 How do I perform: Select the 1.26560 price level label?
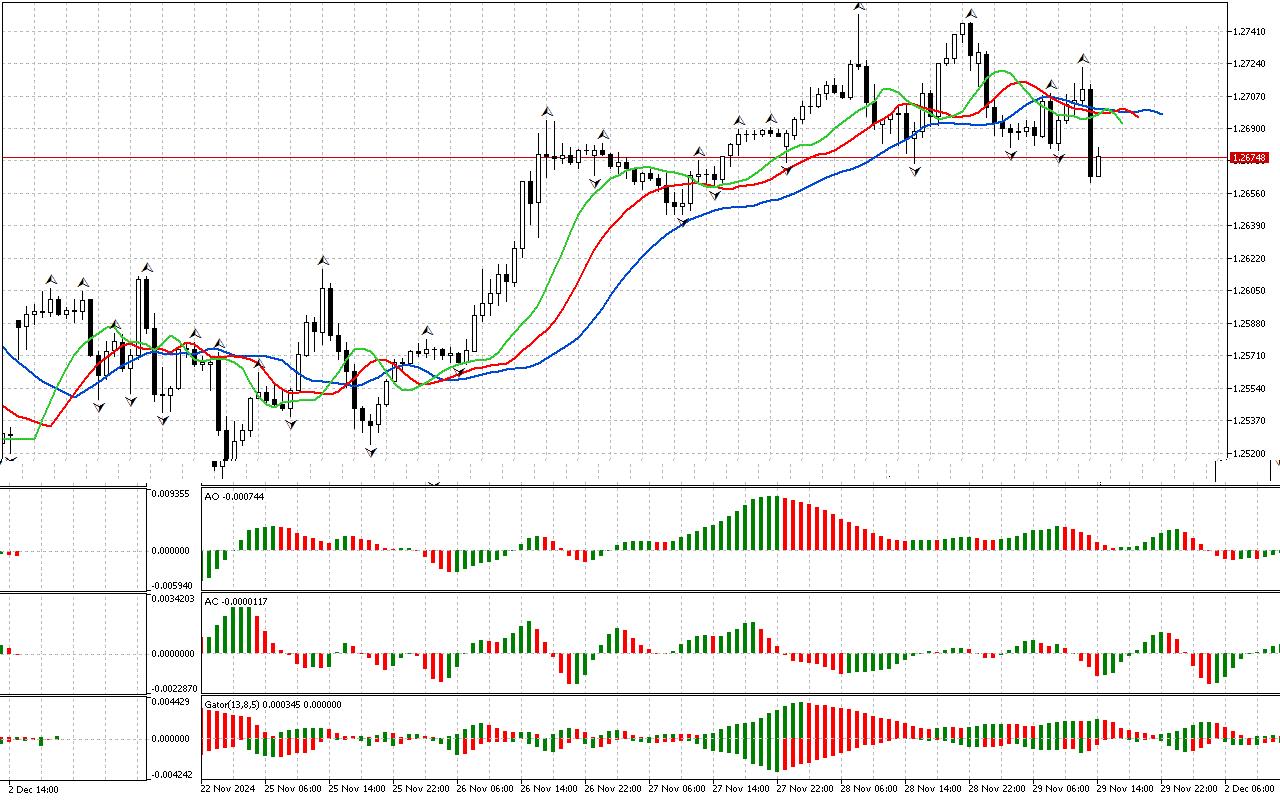[x=1251, y=194]
